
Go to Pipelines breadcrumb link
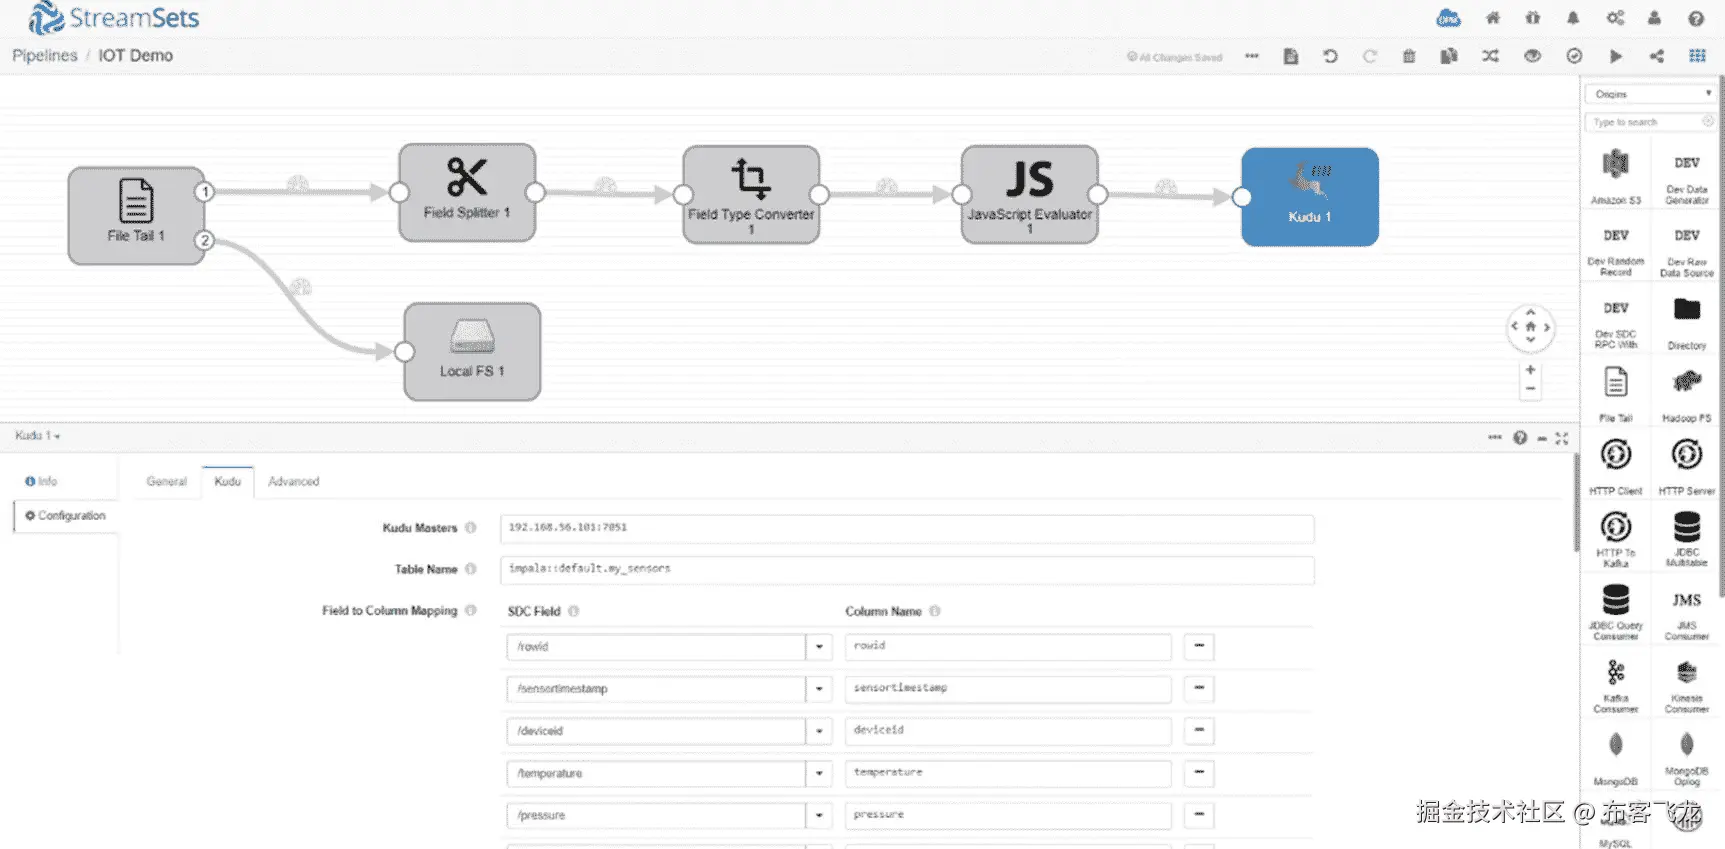click(x=45, y=56)
